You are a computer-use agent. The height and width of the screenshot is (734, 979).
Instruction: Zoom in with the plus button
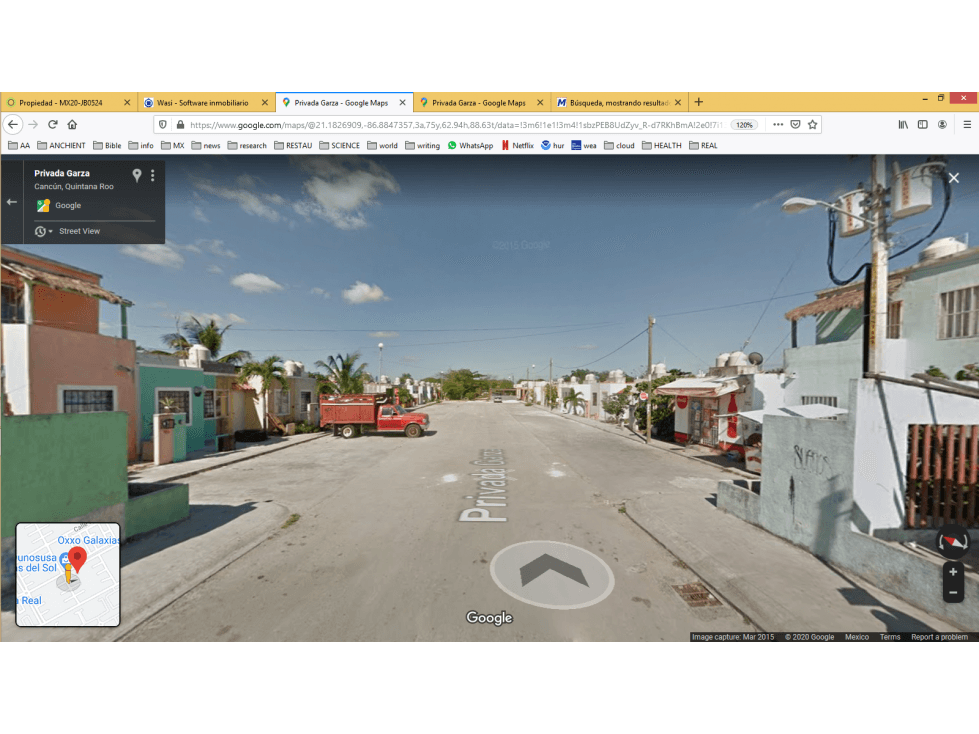point(953,572)
